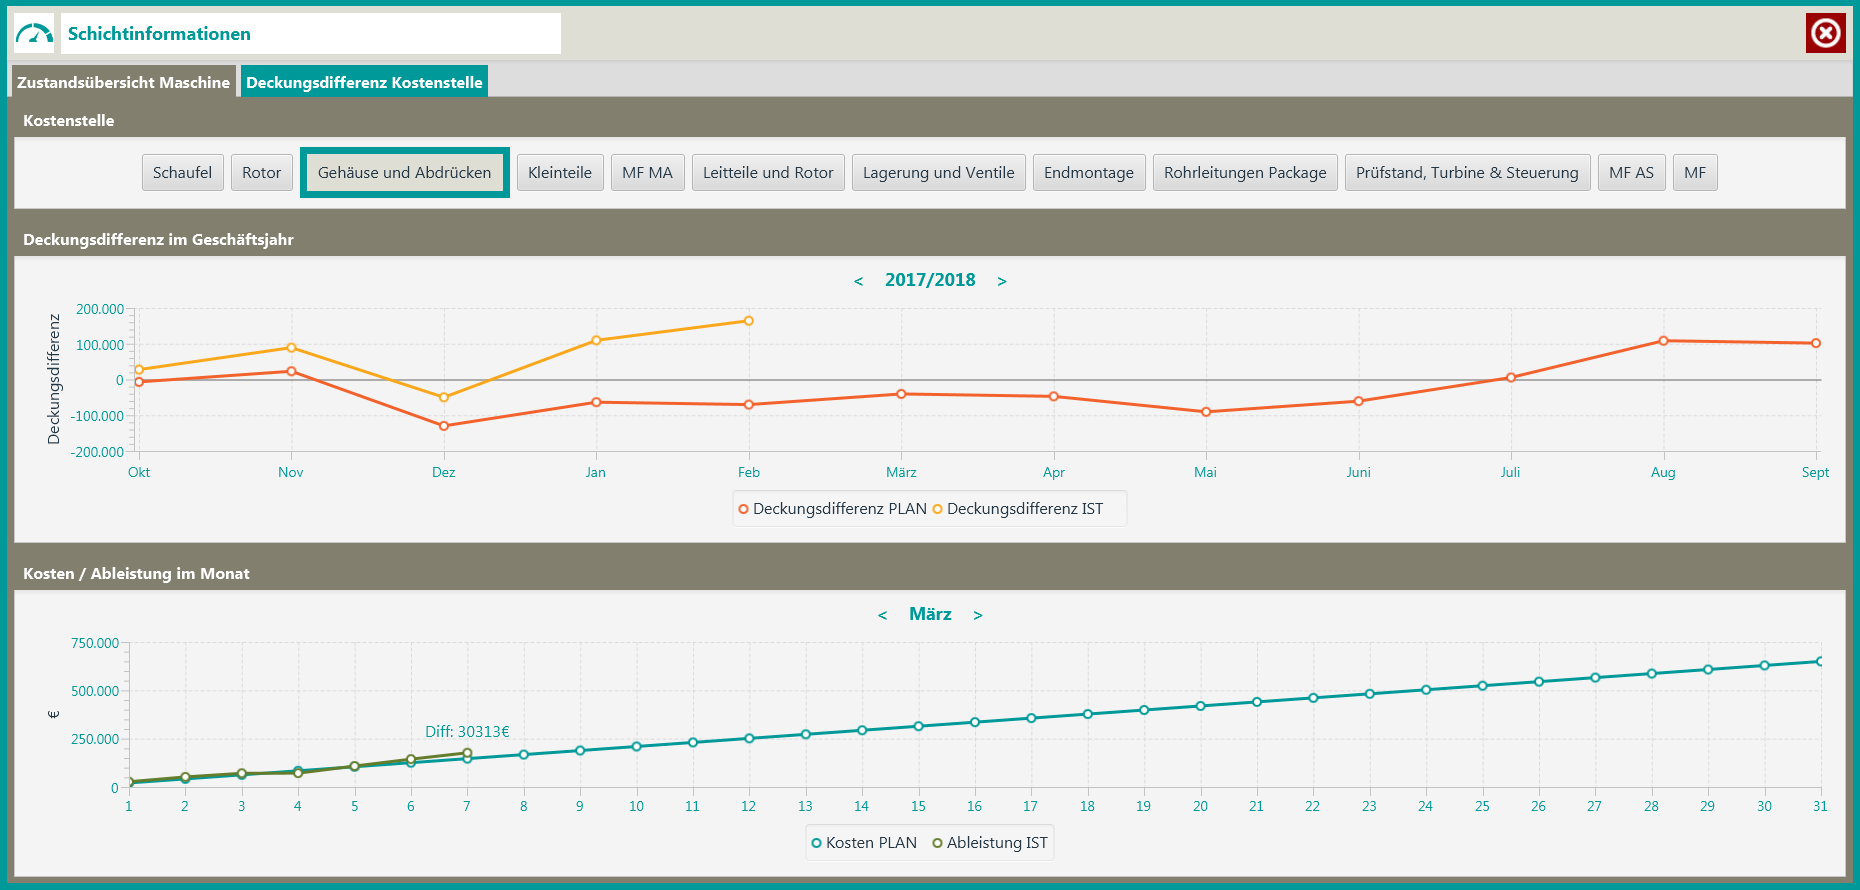
Task: Choose Gehäuse und Abdrücken cost center
Action: [x=404, y=173]
